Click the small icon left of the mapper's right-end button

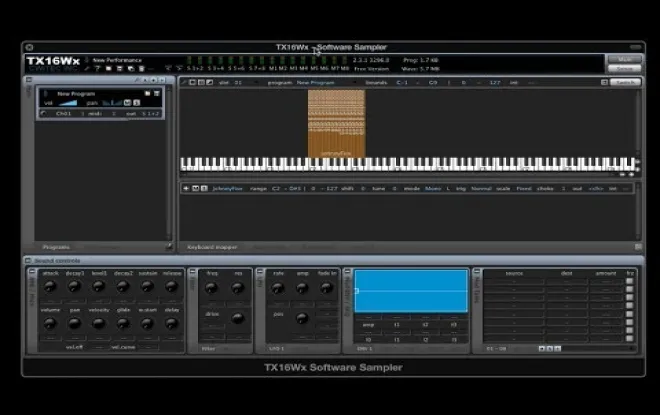(604, 82)
